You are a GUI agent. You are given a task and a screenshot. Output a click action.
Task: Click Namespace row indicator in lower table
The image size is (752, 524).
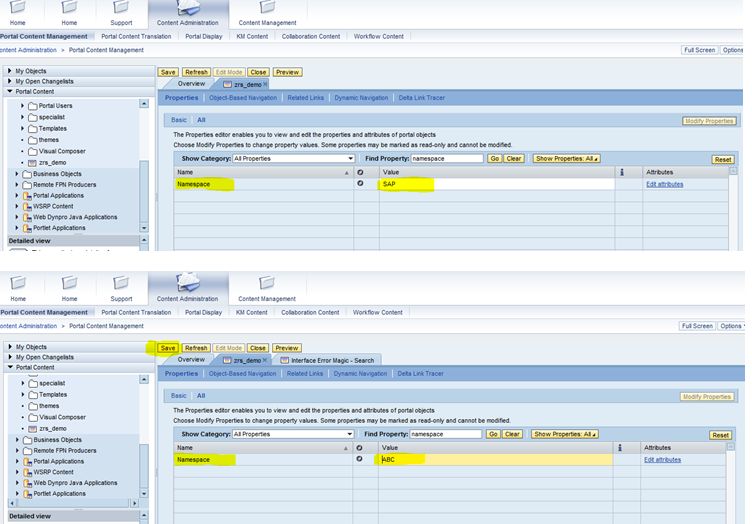pyautogui.click(x=359, y=459)
